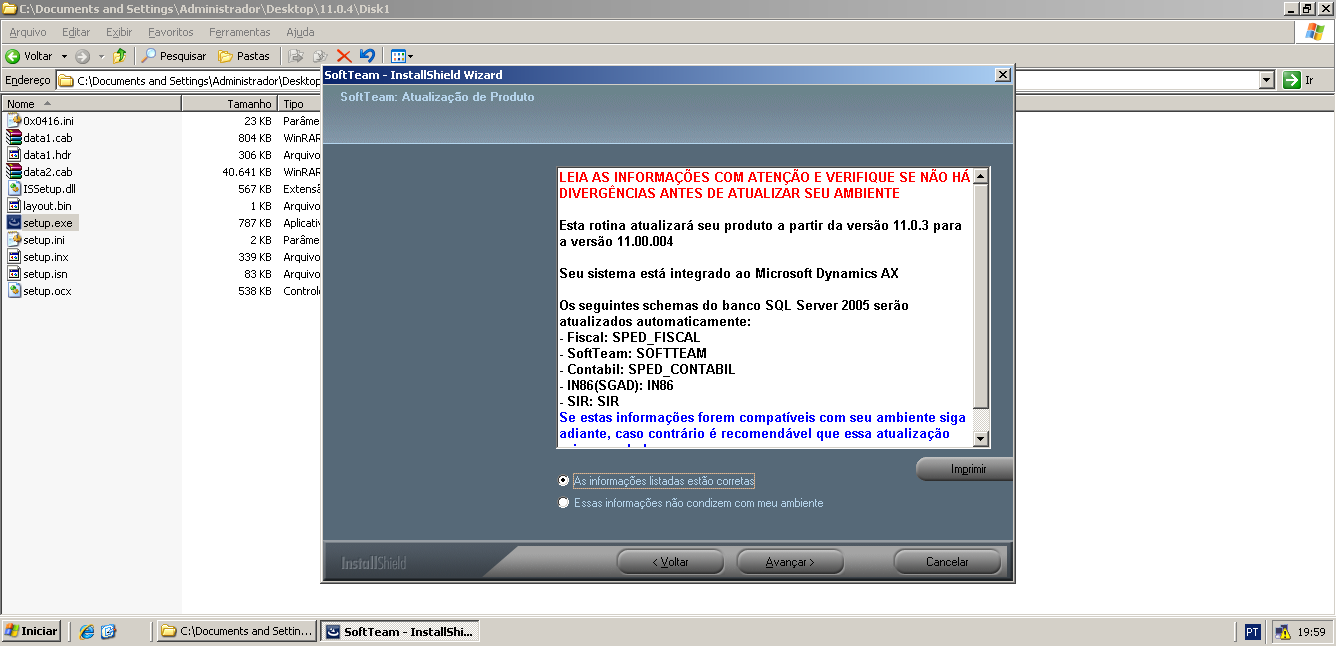Image resolution: width=1336 pixels, height=646 pixels.
Task: Select 'As informações listadas estão corretas' option
Action: 563,481
